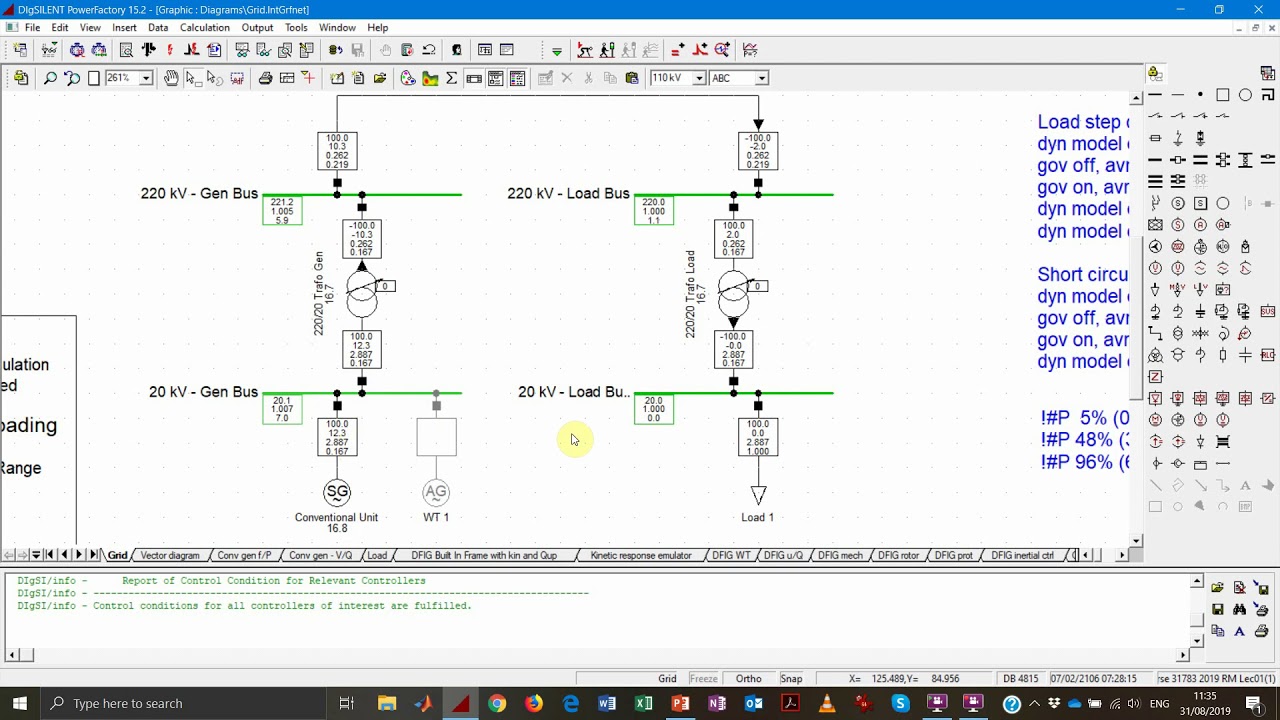Click the heatmap coloring icon

tap(430, 78)
